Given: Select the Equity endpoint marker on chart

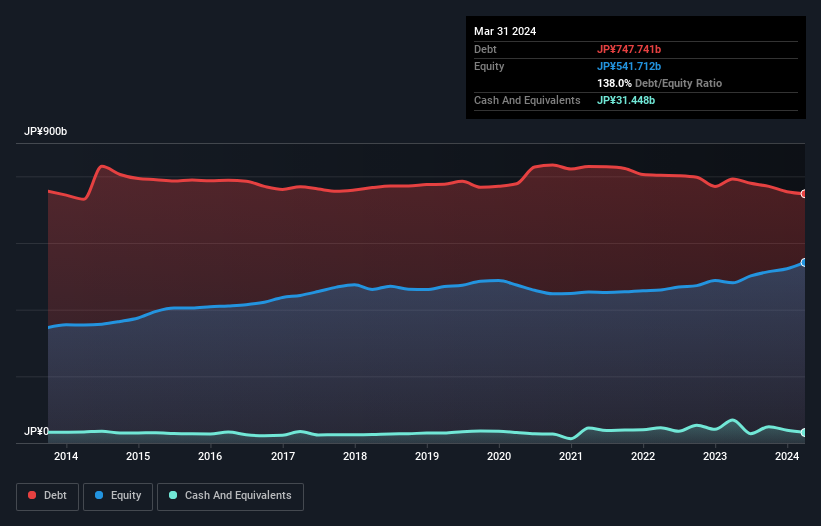Looking at the screenshot, I should click(804, 263).
